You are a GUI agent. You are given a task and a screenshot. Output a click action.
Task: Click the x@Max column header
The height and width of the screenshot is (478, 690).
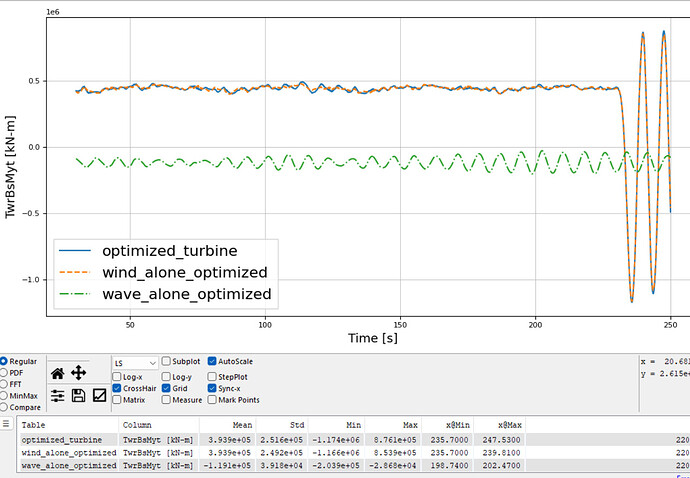coord(499,425)
